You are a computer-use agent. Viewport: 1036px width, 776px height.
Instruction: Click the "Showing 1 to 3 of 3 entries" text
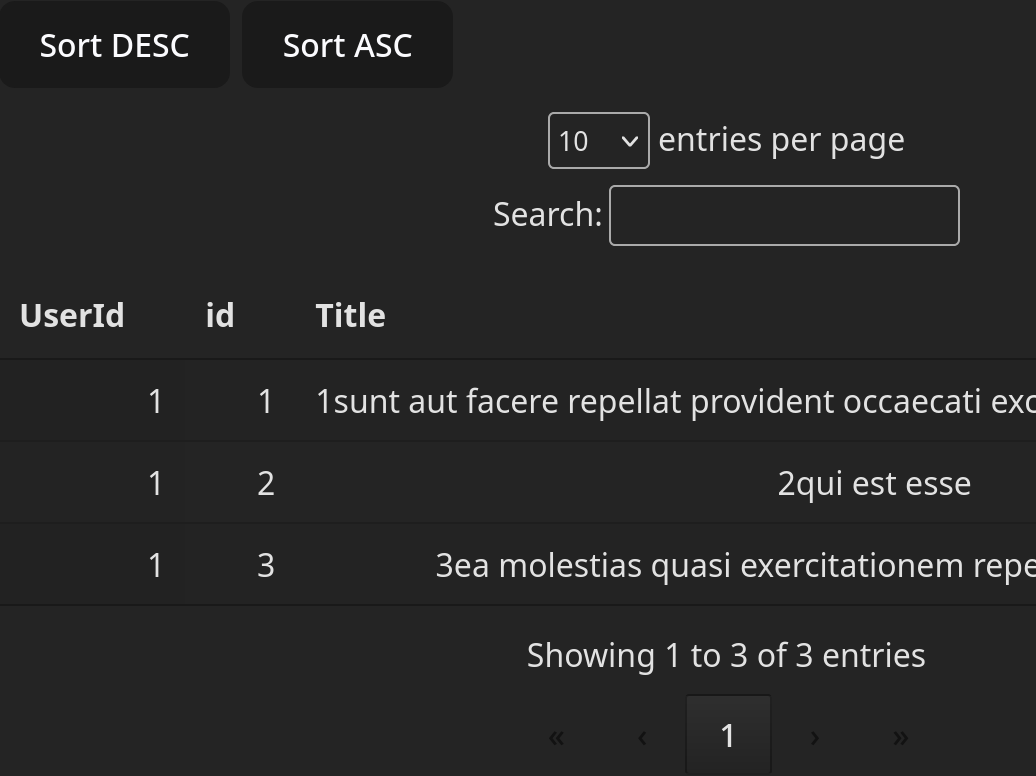pyautogui.click(x=726, y=656)
